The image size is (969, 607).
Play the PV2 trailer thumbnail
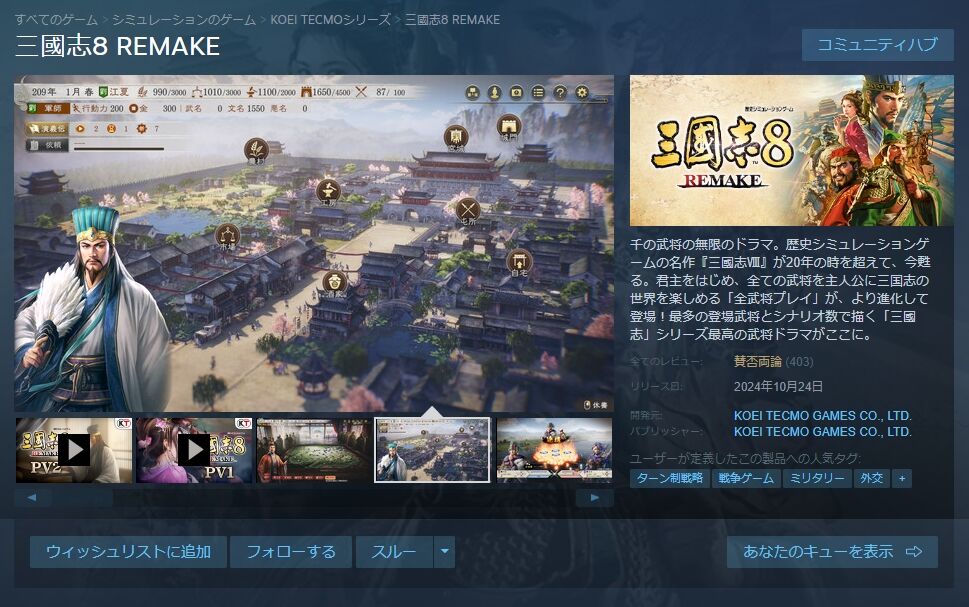[x=74, y=450]
